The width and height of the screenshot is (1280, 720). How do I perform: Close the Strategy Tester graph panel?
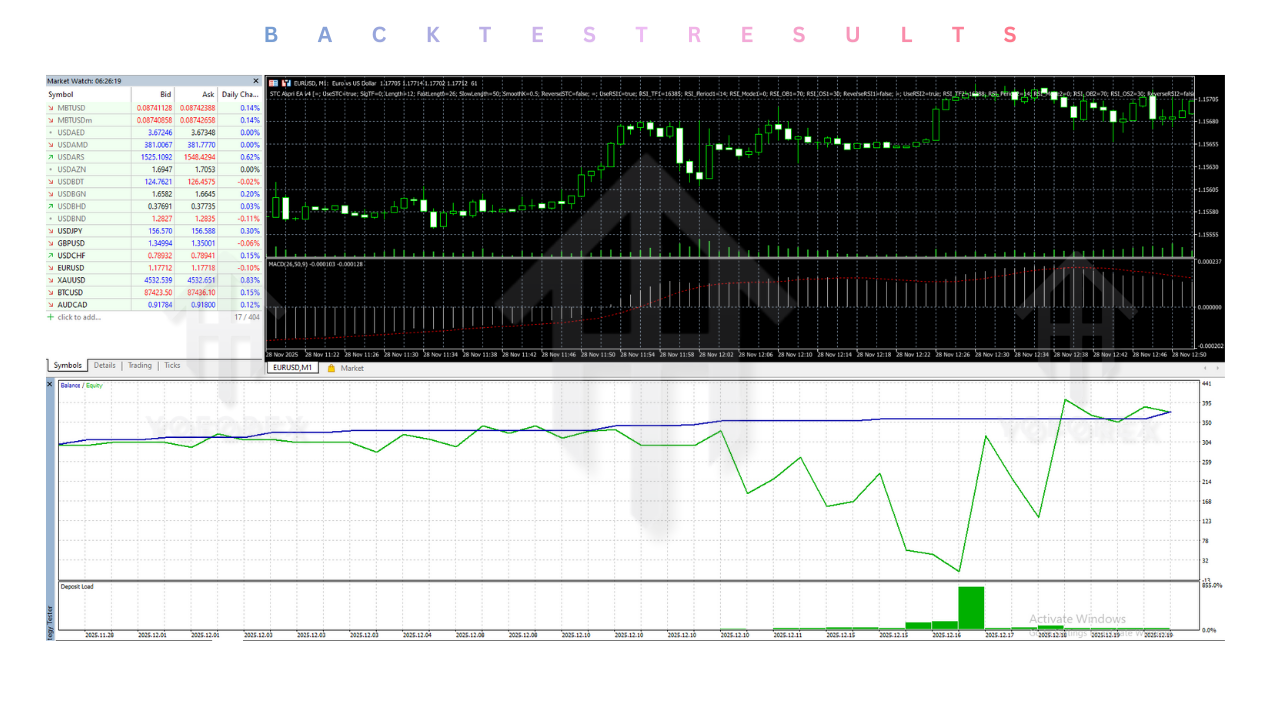tap(51, 384)
